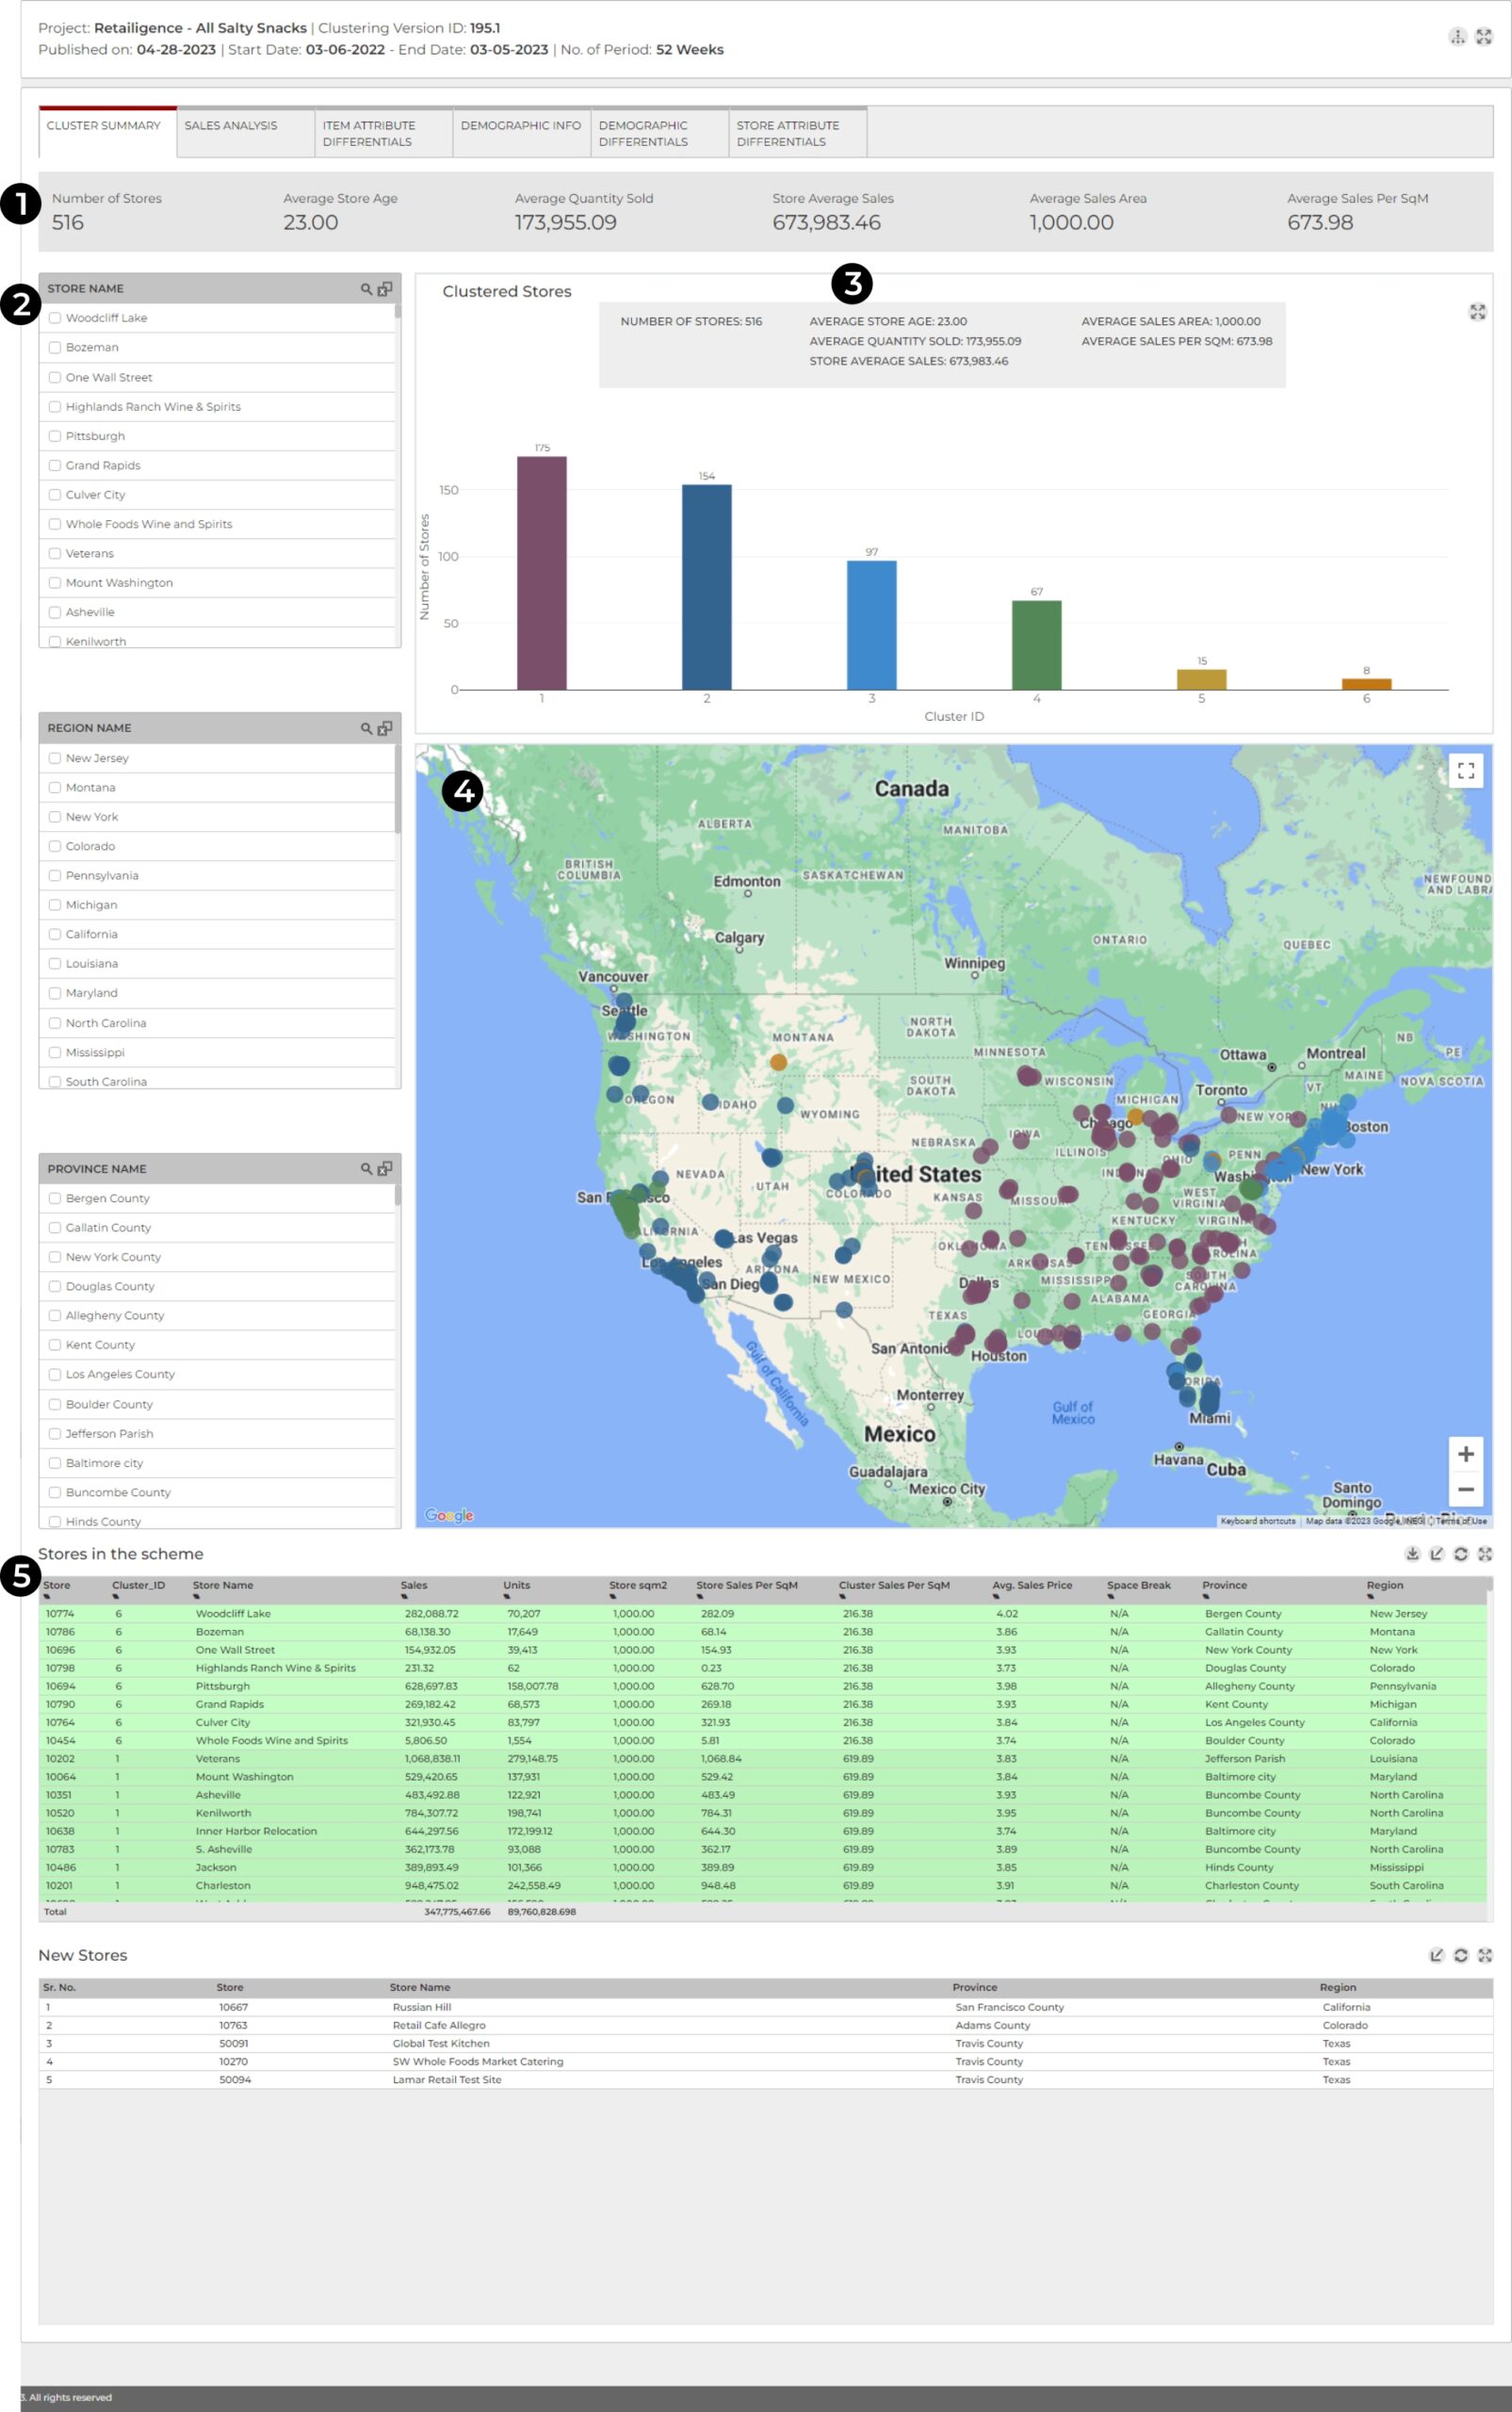The width and height of the screenshot is (1512, 2412).
Task: Click the Terms of Use map link
Action: [1464, 1521]
